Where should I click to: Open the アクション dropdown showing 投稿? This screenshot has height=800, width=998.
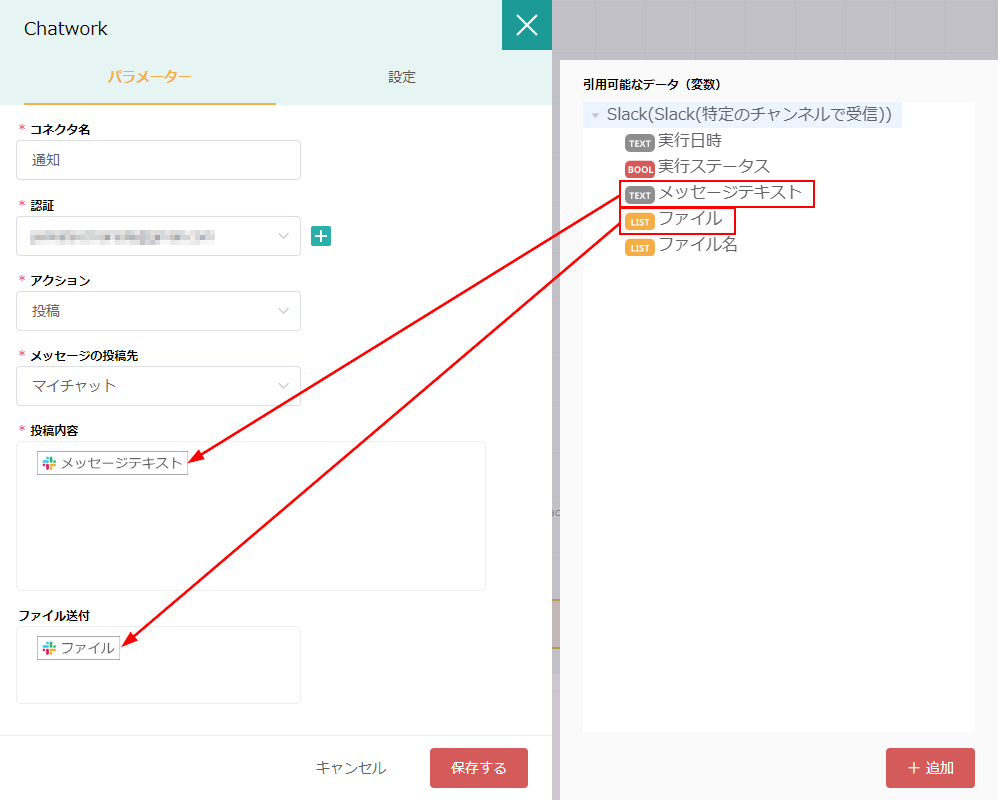point(158,311)
